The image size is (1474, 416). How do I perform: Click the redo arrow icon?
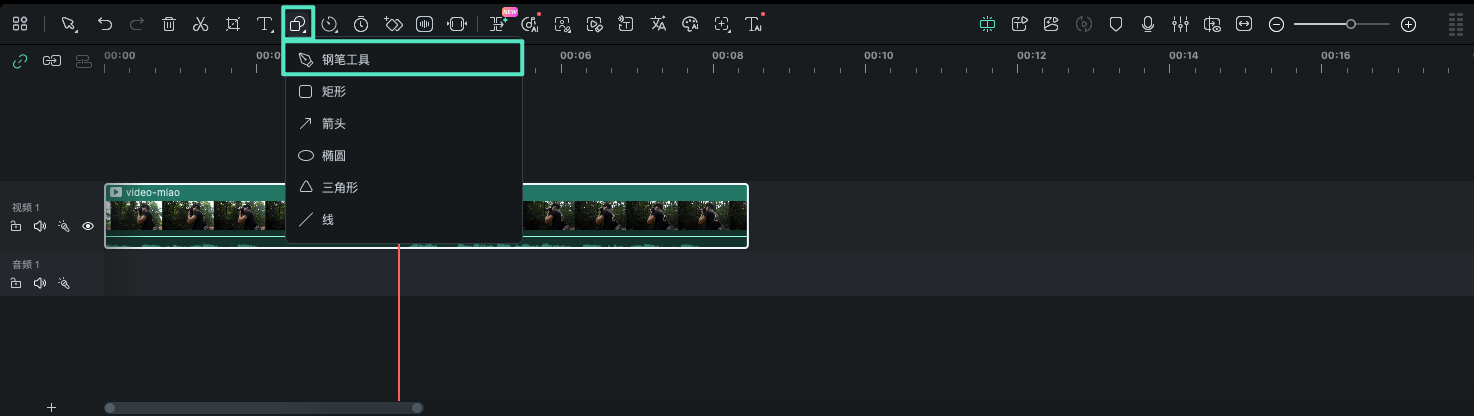(137, 24)
